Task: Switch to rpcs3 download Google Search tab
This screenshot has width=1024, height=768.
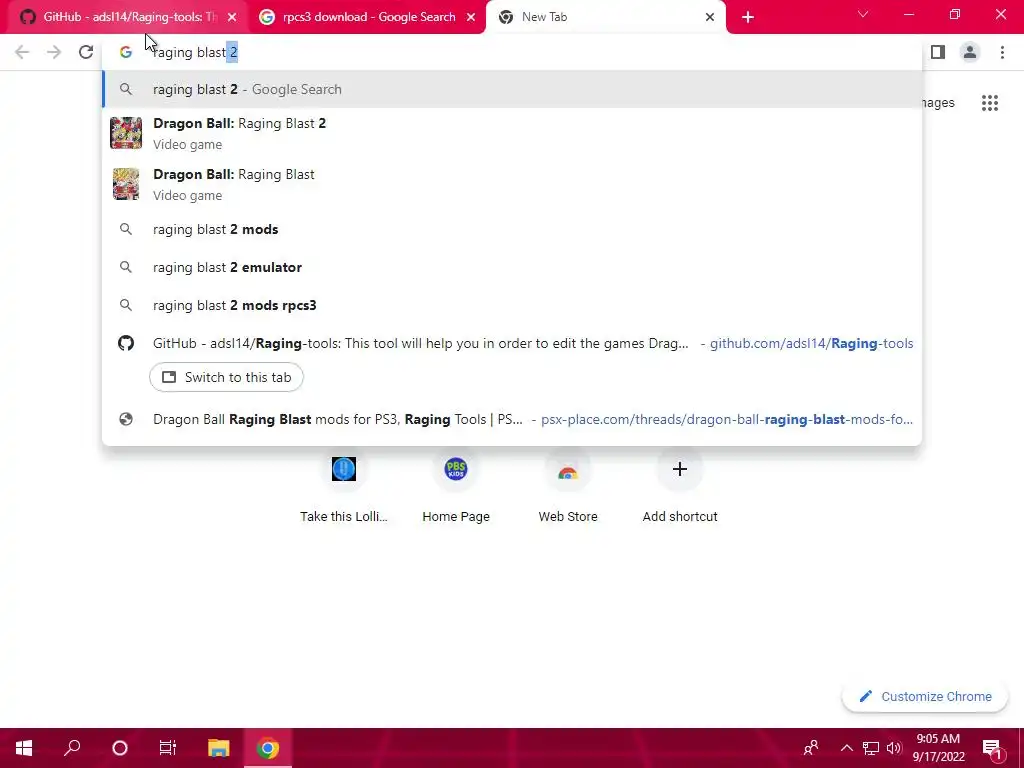Action: pos(367,17)
